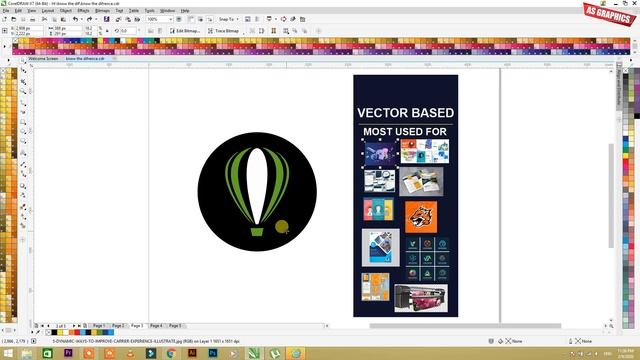Viewport: 640px width, 360px height.
Task: Click the Windows Start button
Action: 8,353
